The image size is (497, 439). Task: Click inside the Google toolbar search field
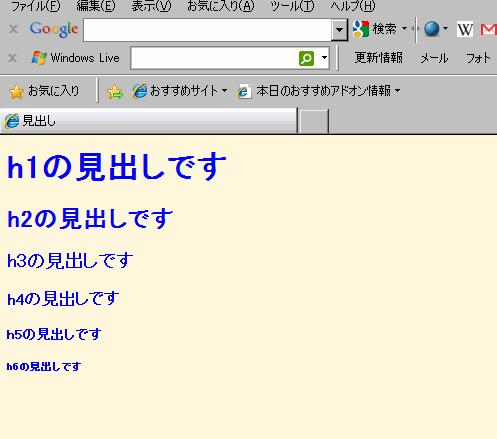point(207,30)
